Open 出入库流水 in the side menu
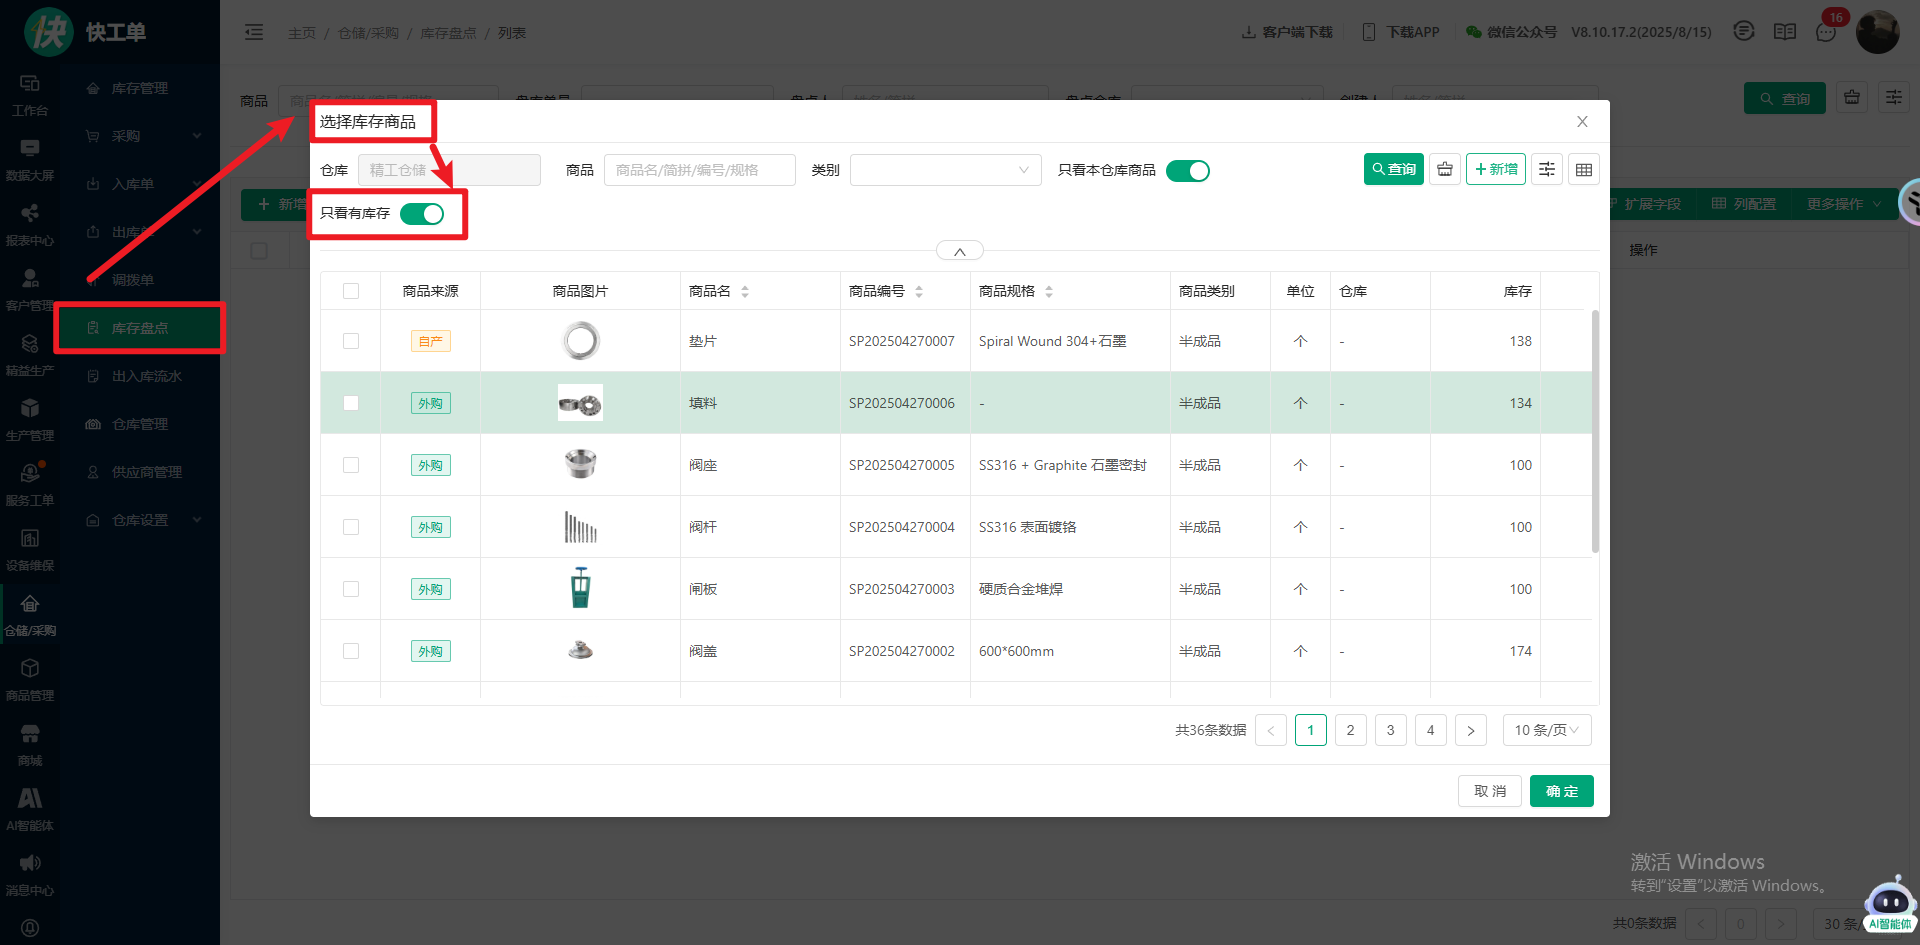The height and width of the screenshot is (945, 1920). [146, 376]
